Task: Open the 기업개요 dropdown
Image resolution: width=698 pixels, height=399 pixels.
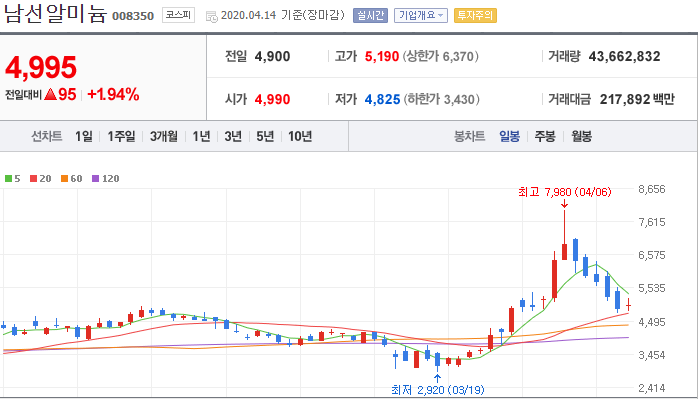Action: tap(420, 16)
